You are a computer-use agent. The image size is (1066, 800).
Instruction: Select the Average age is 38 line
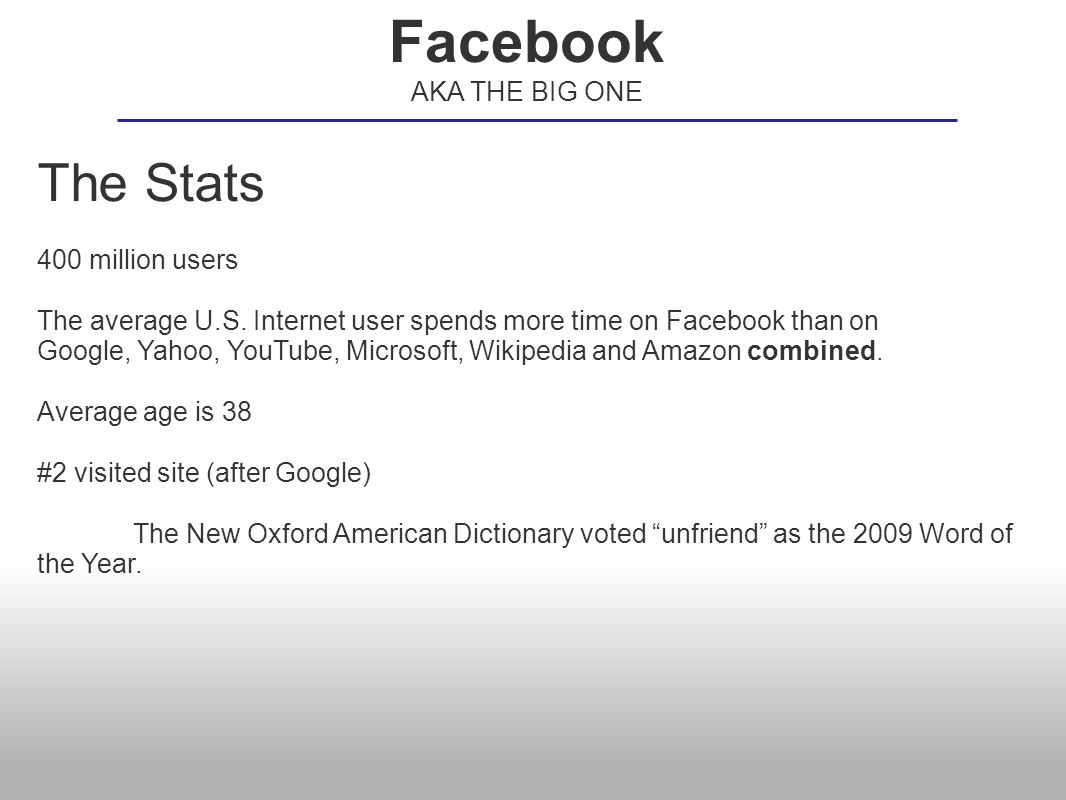(144, 412)
